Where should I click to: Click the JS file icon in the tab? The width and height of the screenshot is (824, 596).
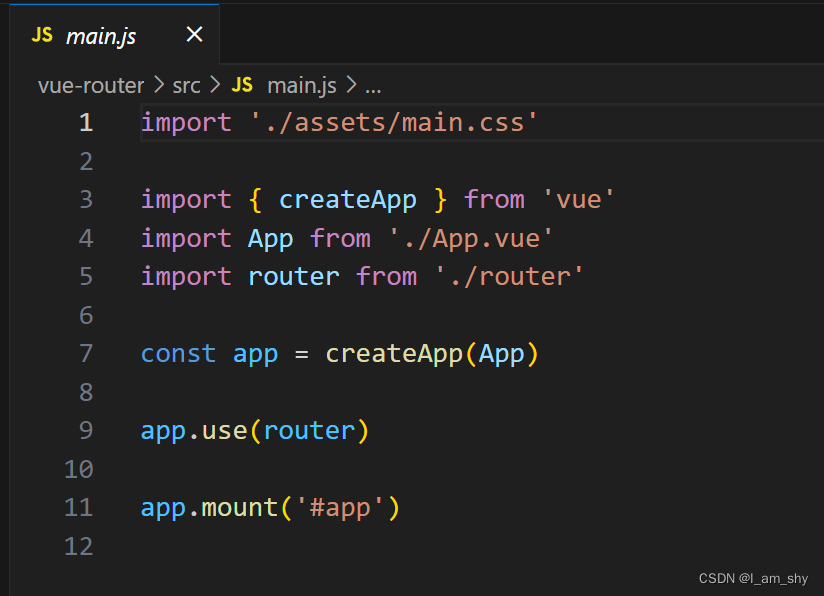(42, 35)
